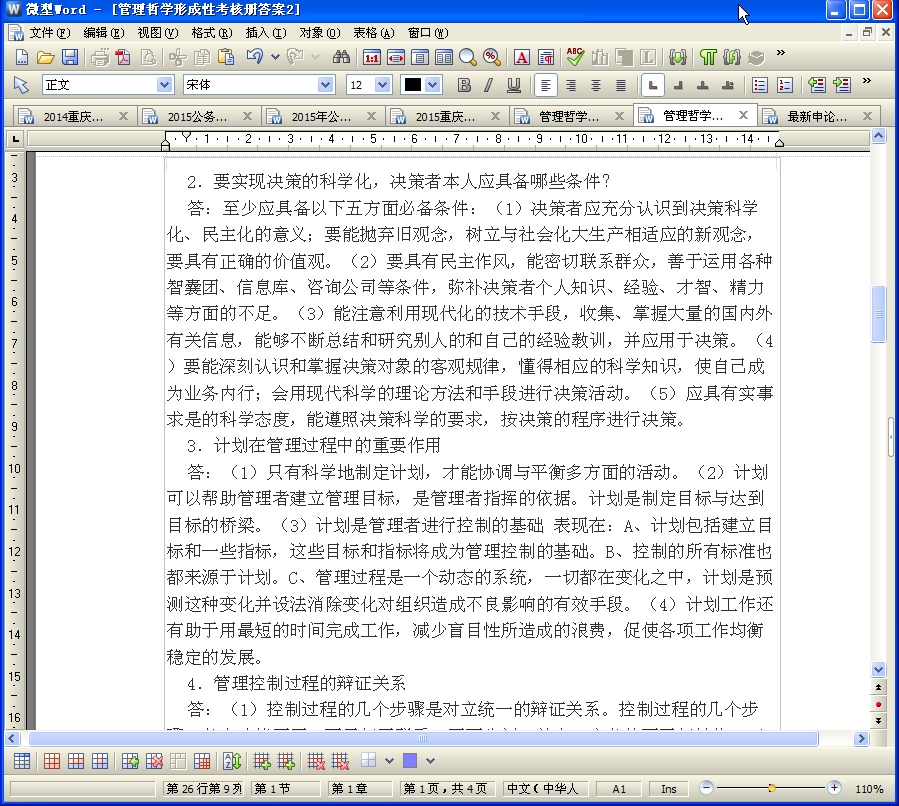Viewport: 899px width, 806px height.
Task: Sort table with the A-Z sort icon
Action: [232, 761]
